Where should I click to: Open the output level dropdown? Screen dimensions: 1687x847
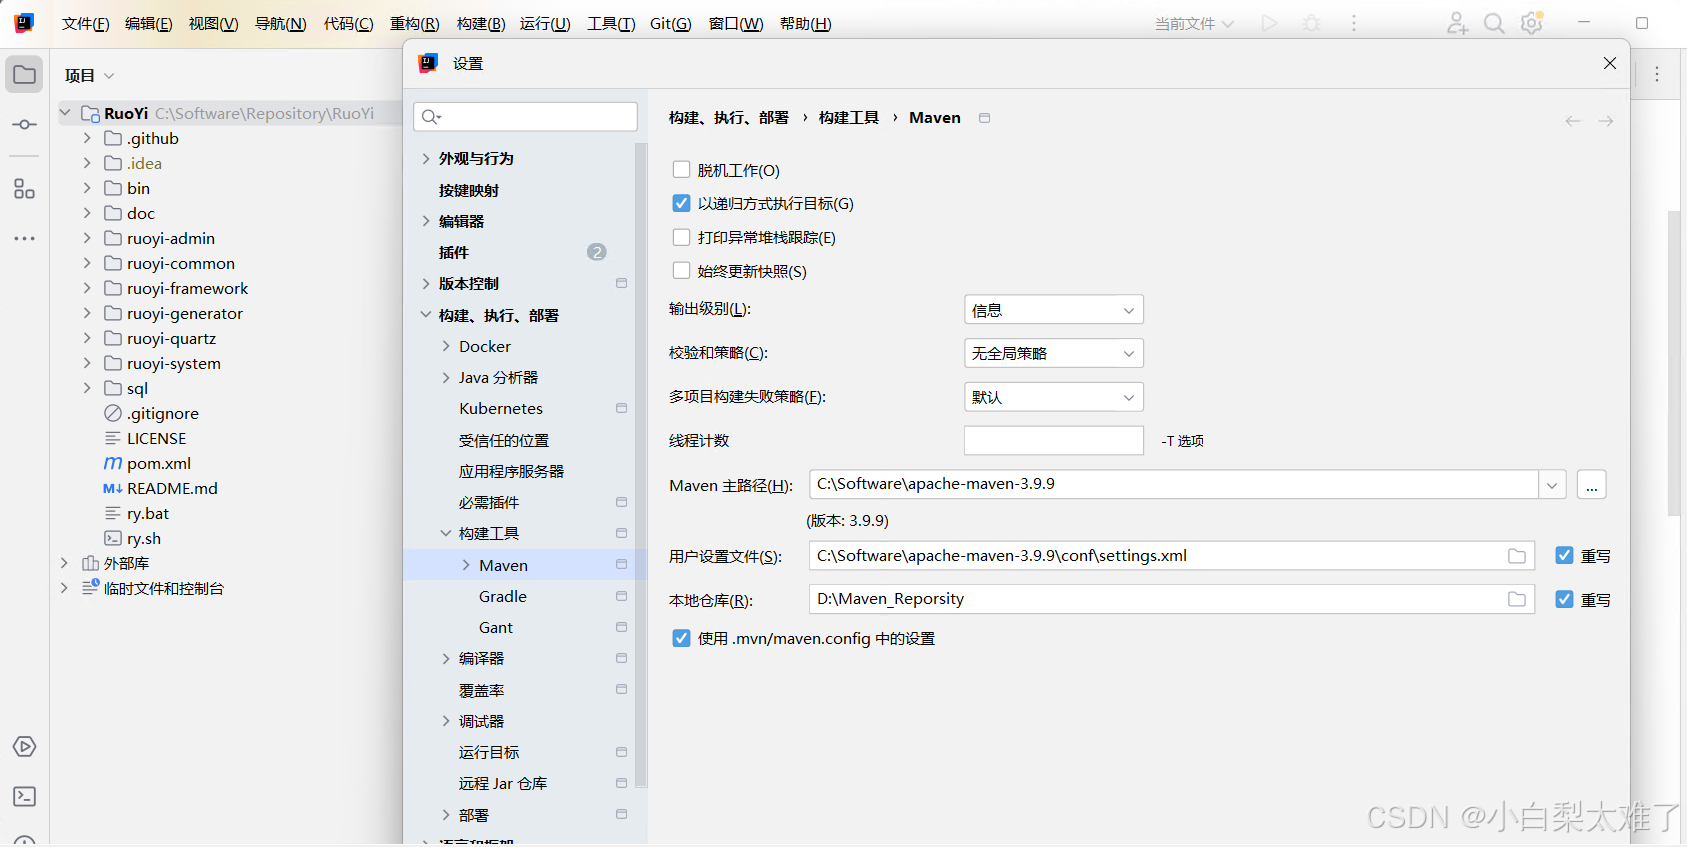tap(1053, 310)
